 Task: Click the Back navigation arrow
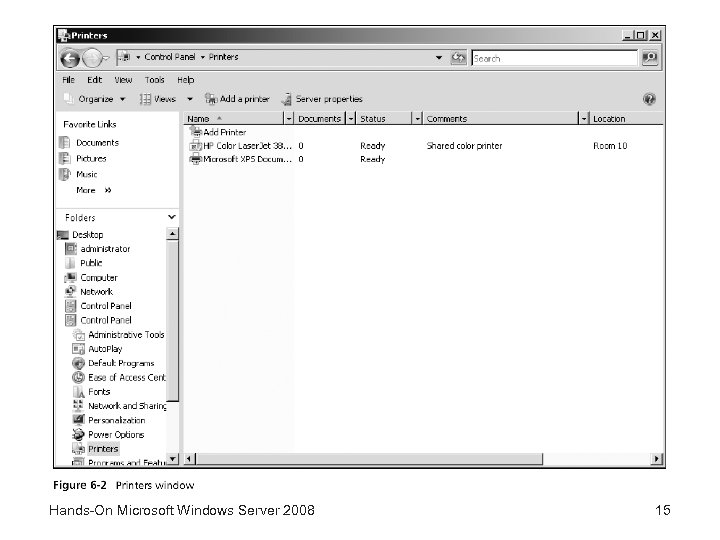pyautogui.click(x=70, y=58)
